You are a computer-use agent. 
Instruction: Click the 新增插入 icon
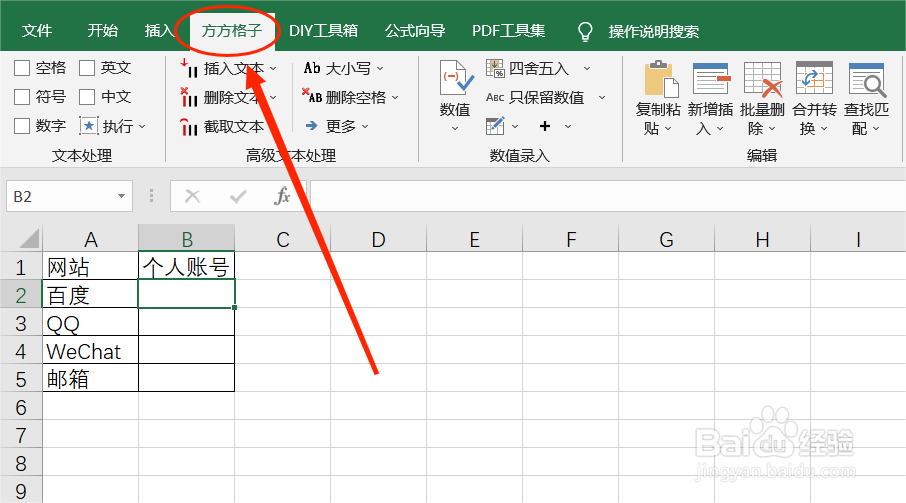pyautogui.click(x=711, y=78)
